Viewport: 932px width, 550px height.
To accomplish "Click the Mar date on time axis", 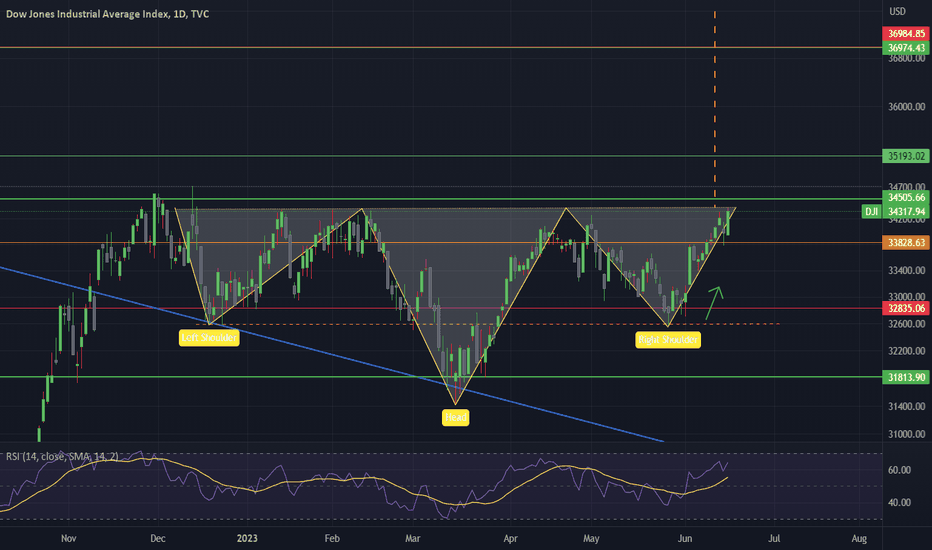I will [x=413, y=539].
